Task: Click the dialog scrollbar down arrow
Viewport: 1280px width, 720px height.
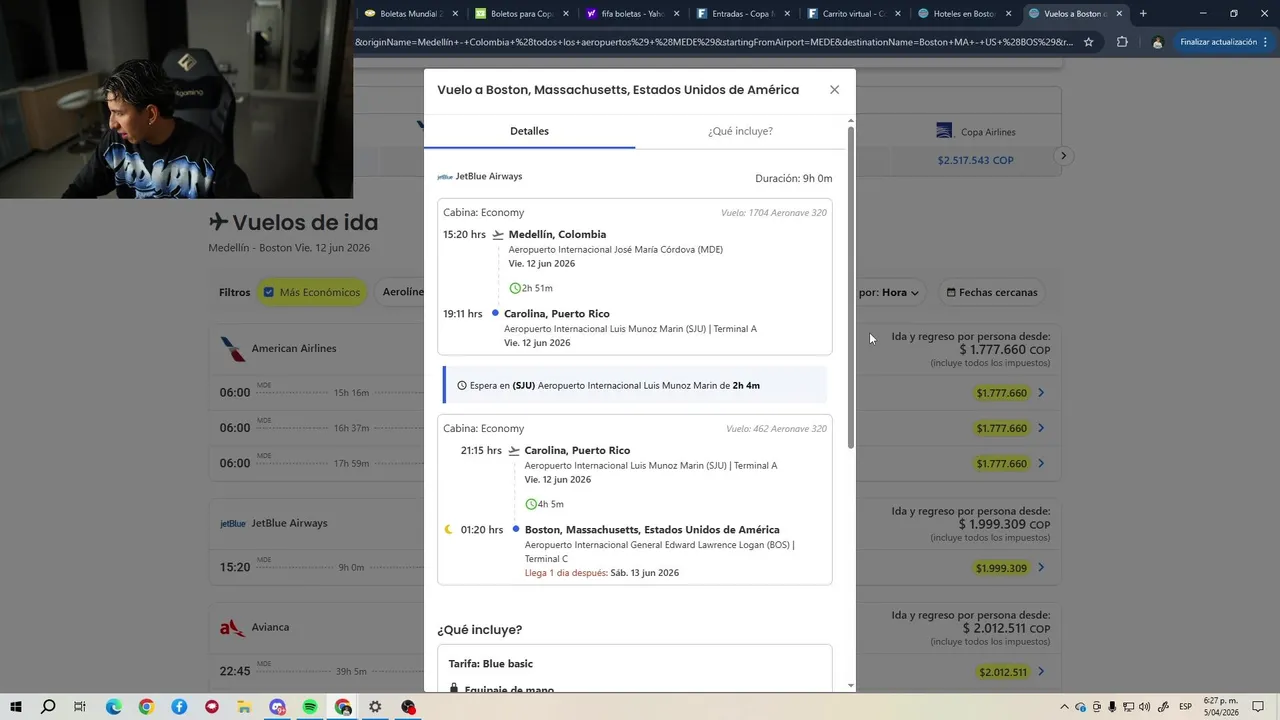Action: 851,686
